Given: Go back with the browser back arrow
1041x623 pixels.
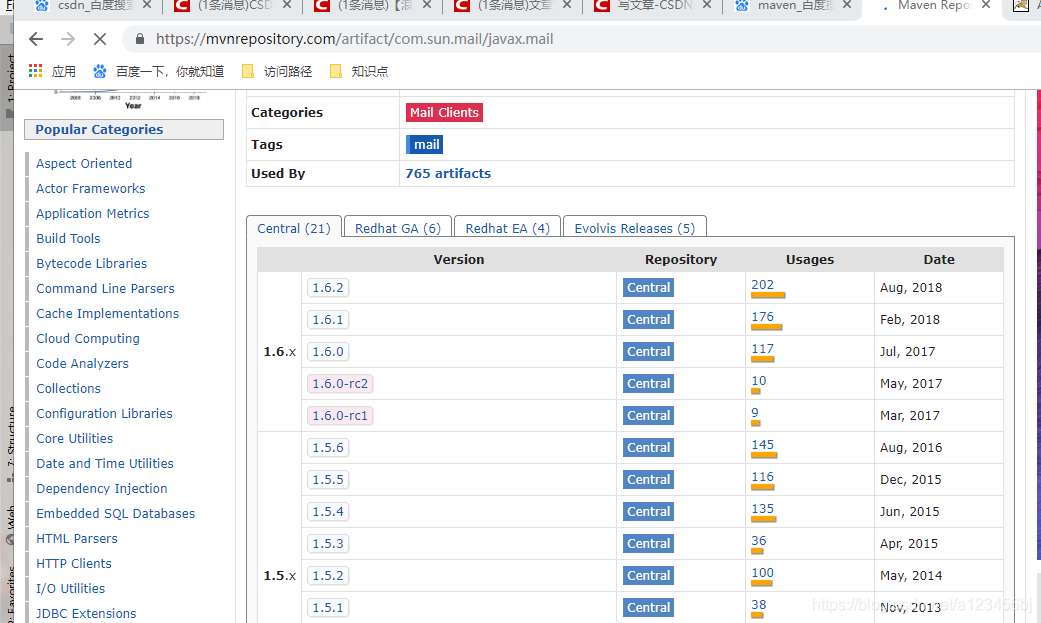Looking at the screenshot, I should tap(36, 39).
